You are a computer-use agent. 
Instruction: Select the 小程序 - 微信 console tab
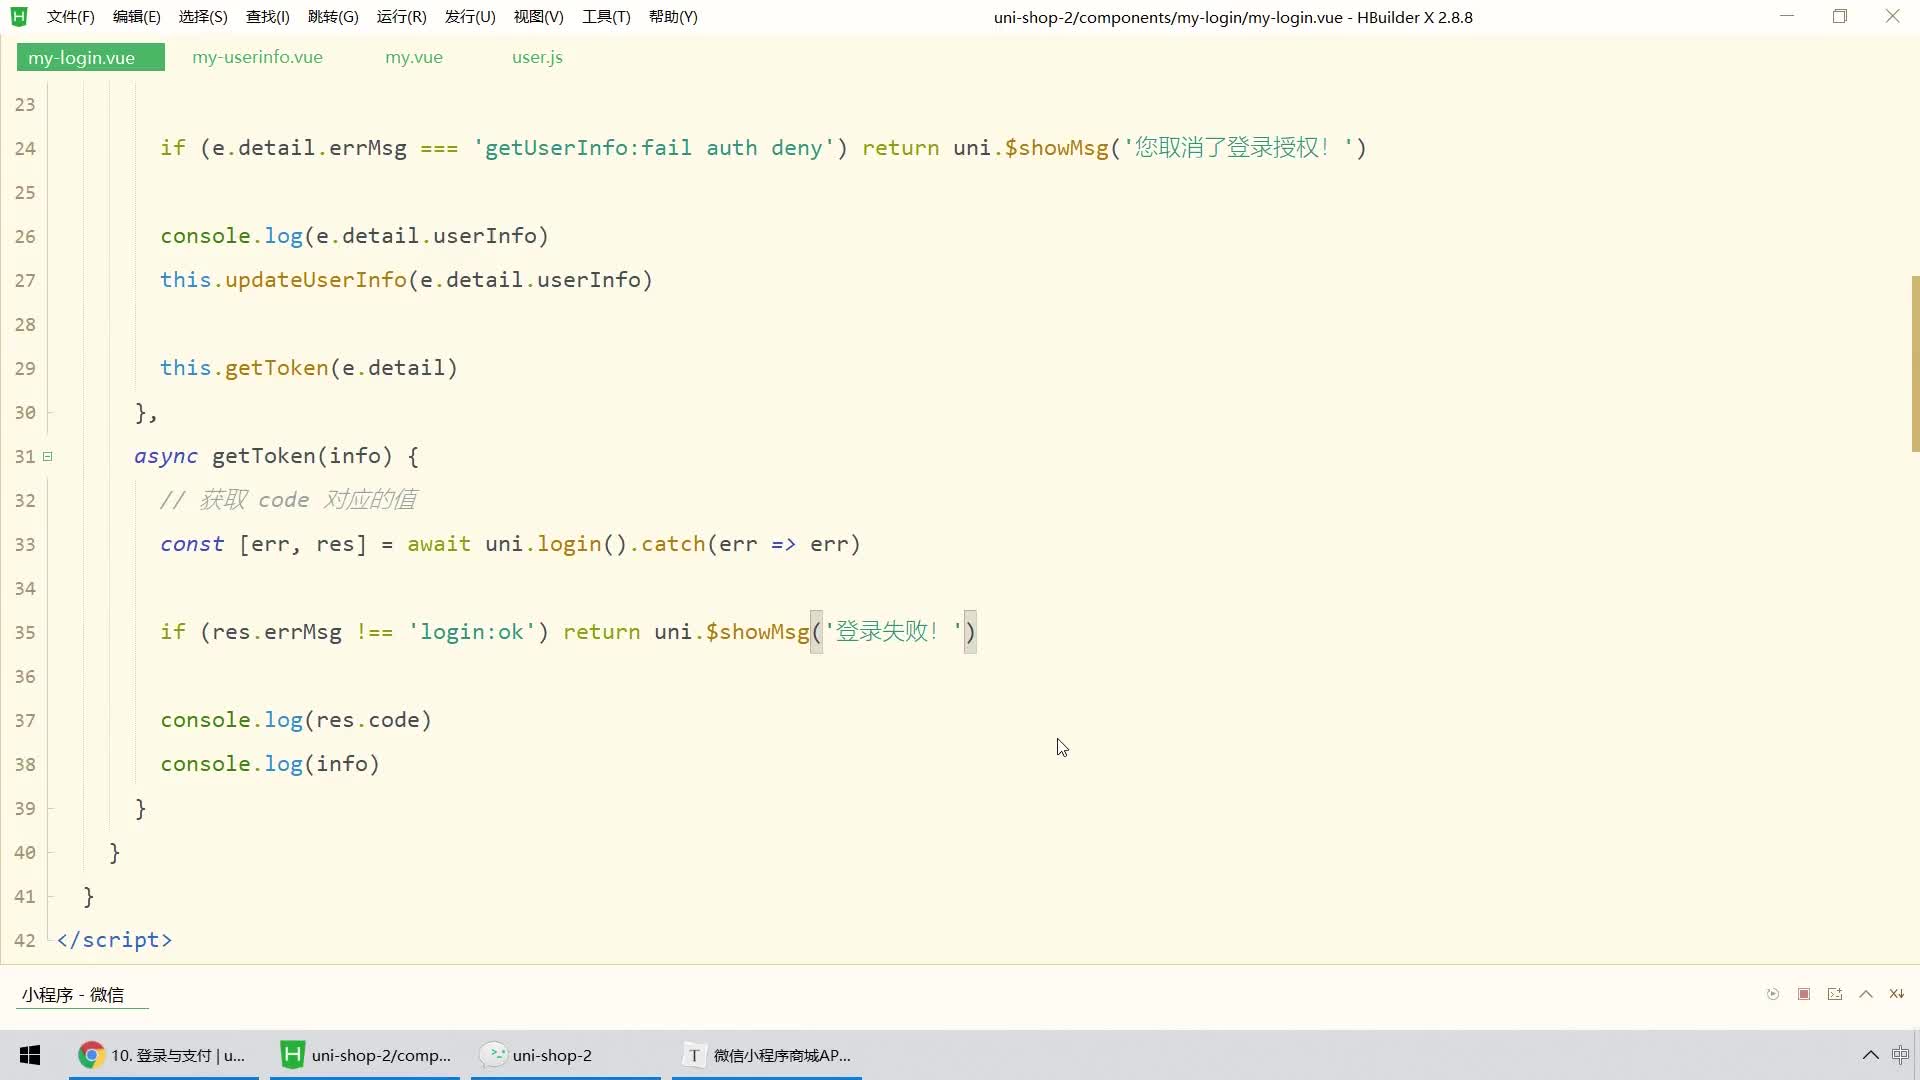[73, 995]
